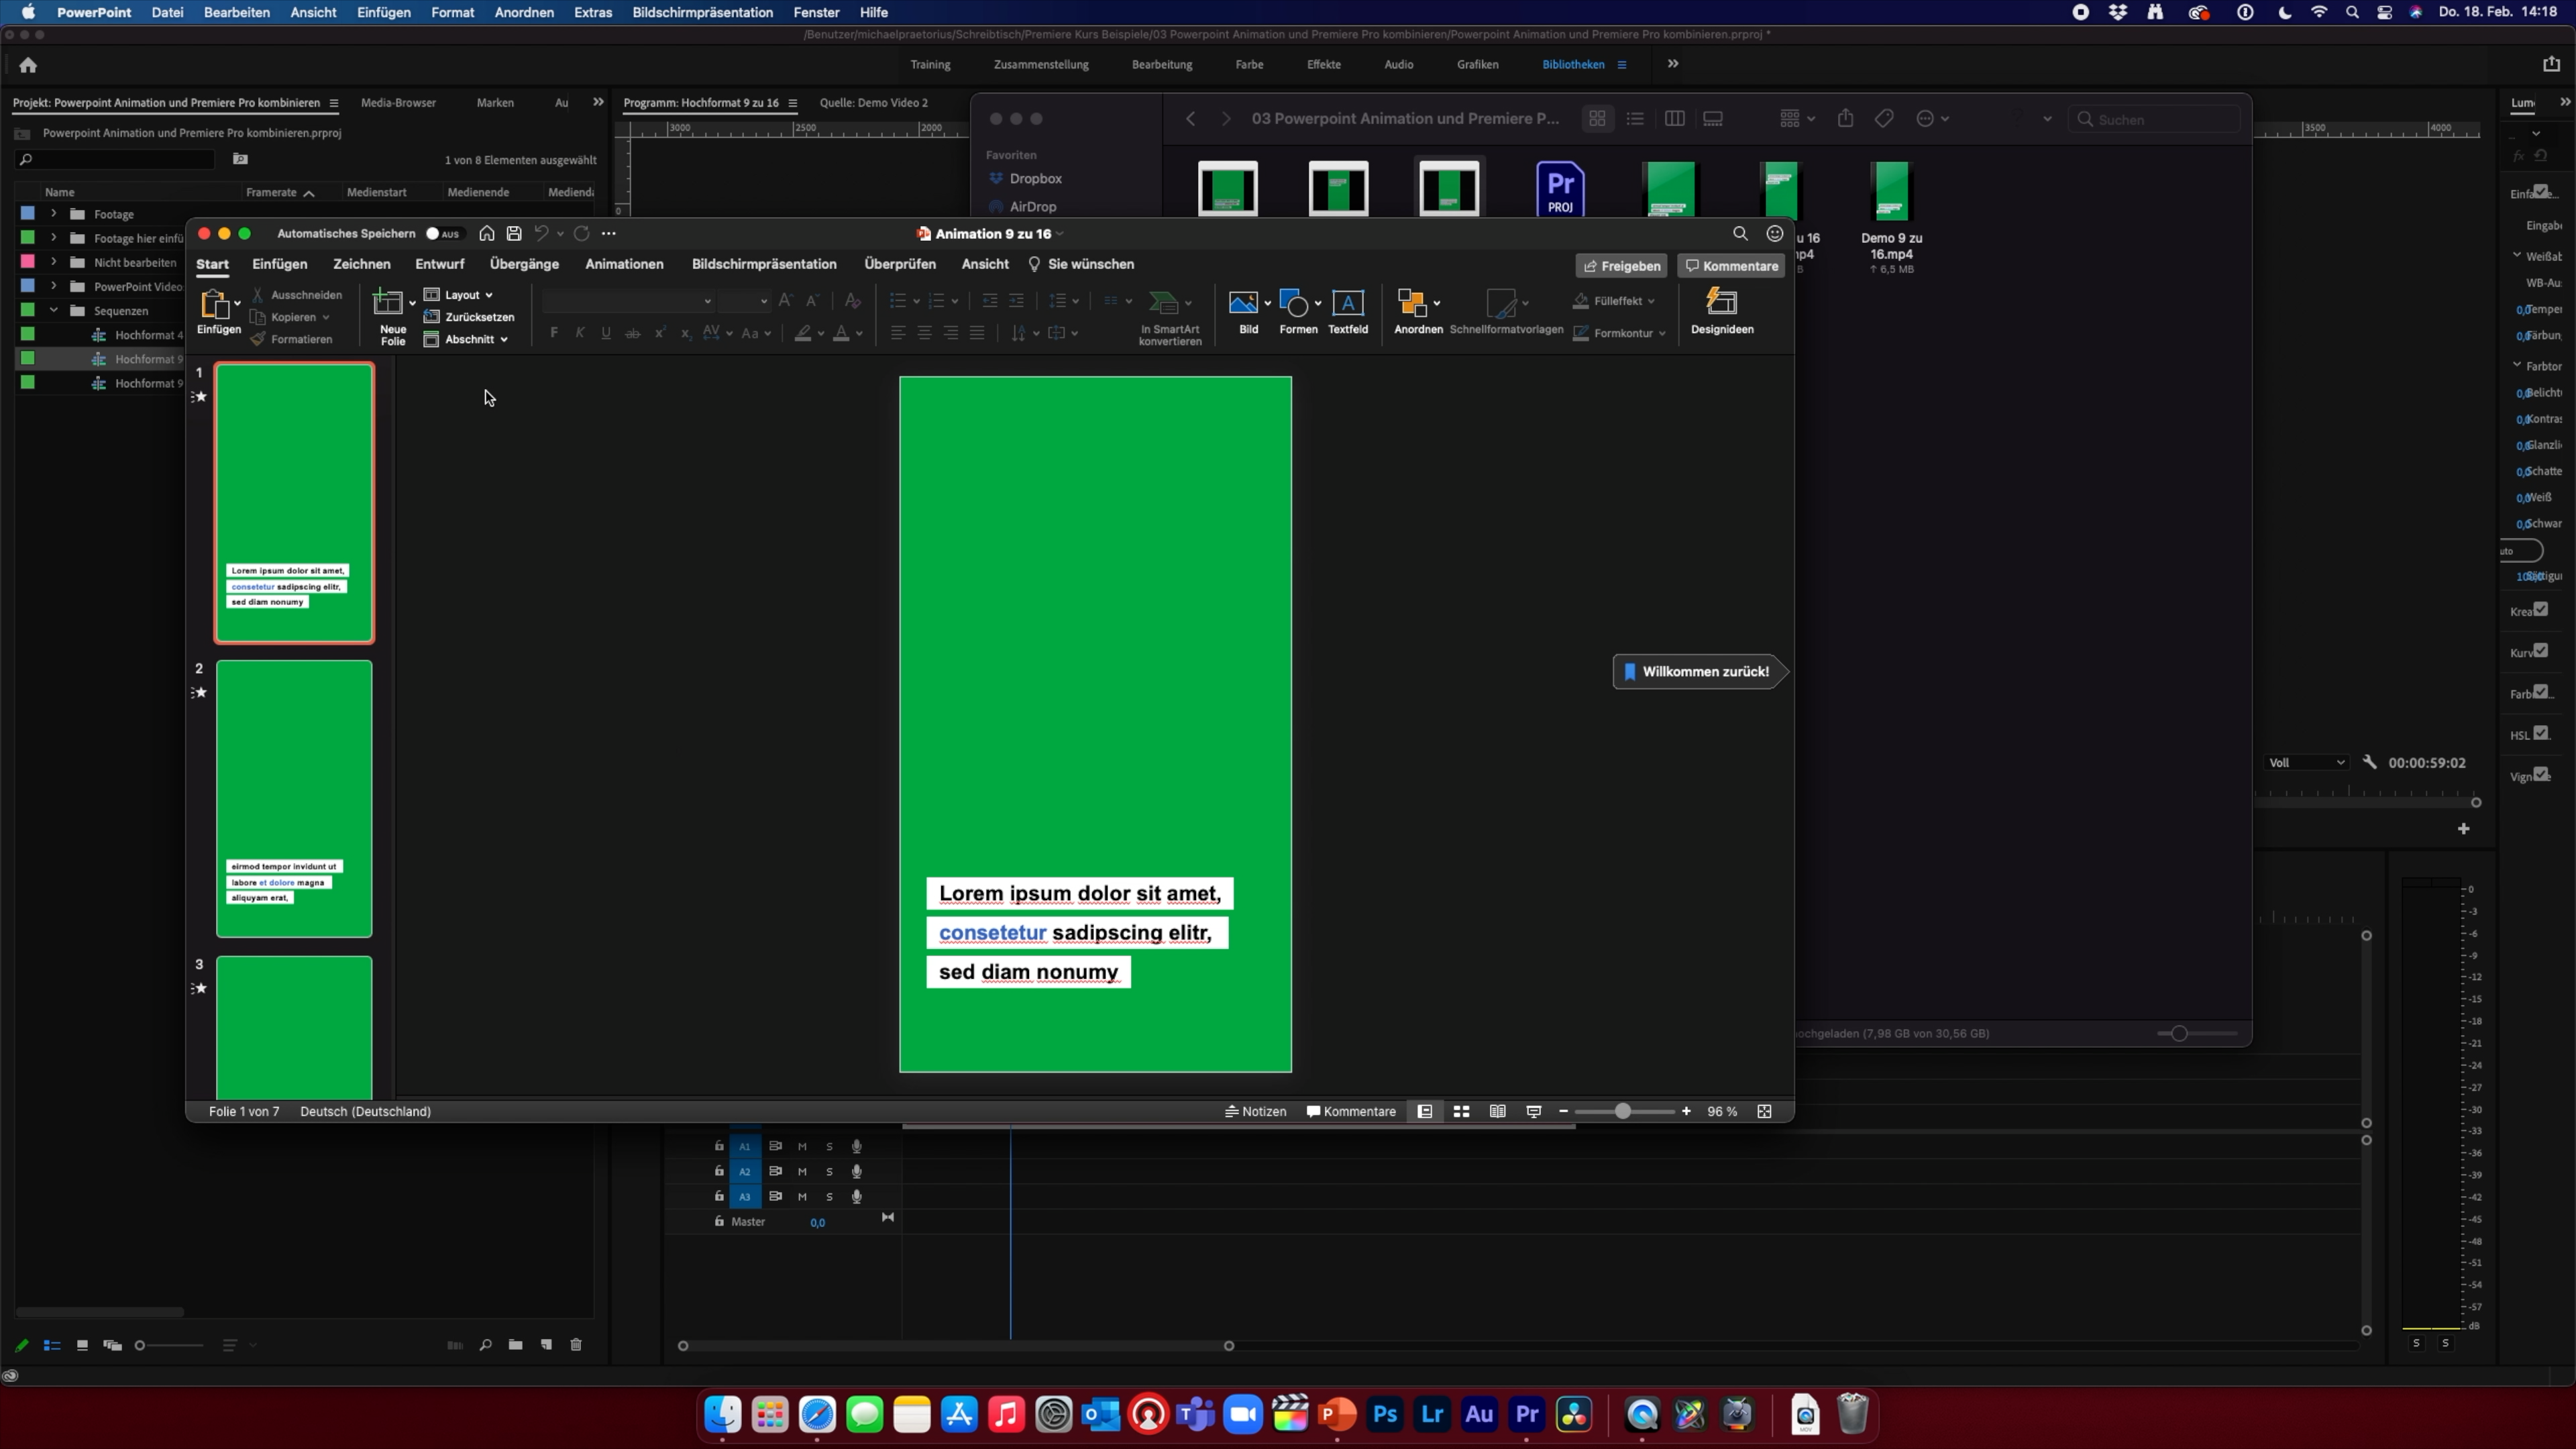Switch to slide sorter view icon
2576x1449 pixels.
1461,1111
